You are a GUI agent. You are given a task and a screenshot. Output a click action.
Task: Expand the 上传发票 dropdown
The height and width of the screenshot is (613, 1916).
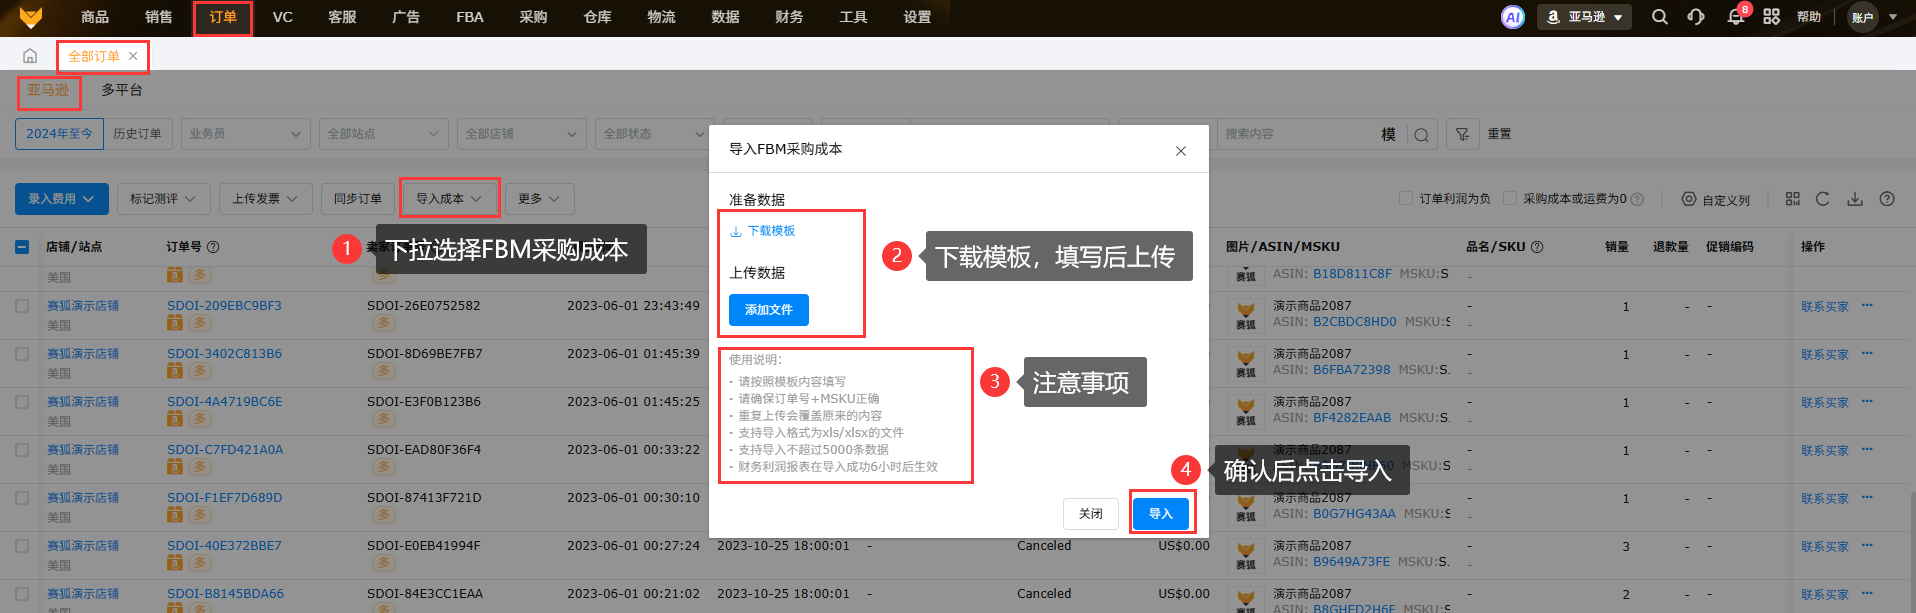tap(266, 199)
